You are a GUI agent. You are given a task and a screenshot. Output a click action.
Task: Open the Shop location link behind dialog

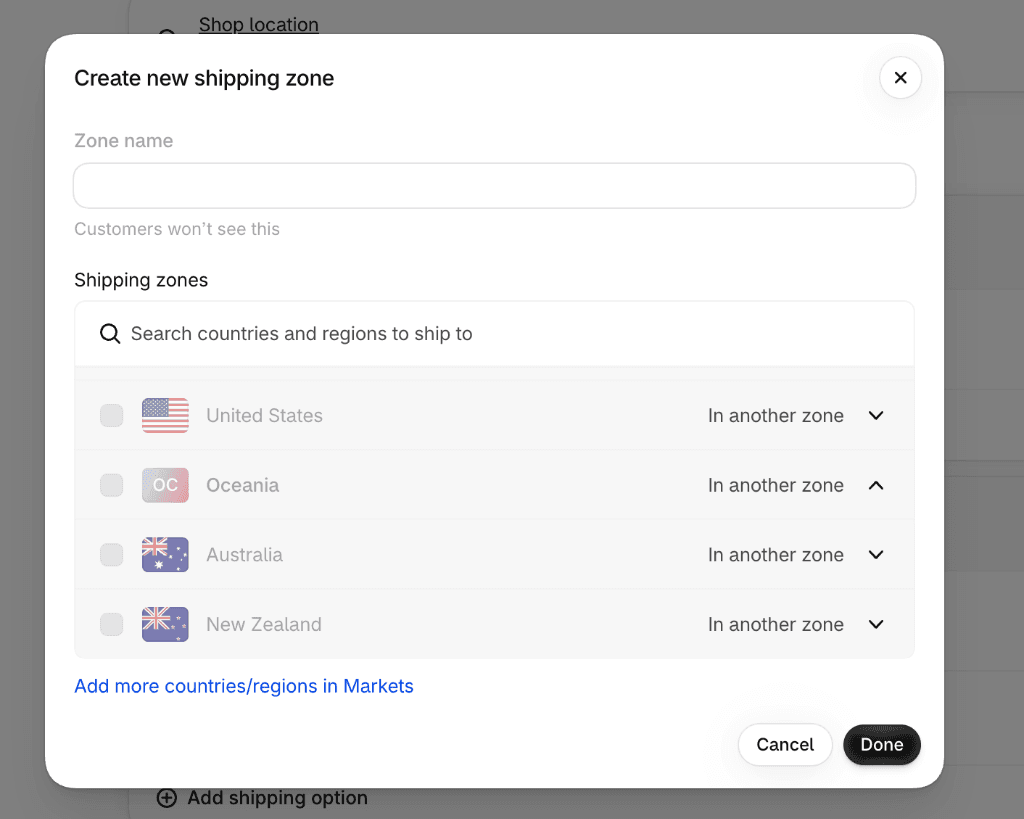click(259, 24)
